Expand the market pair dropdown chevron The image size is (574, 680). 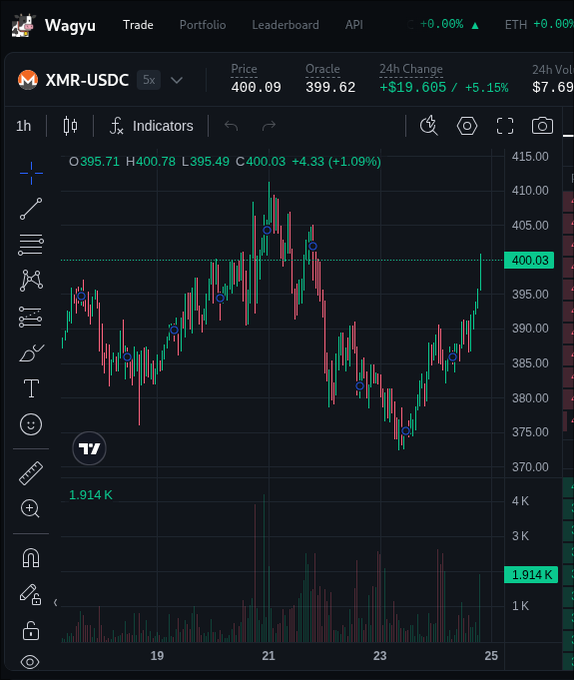[176, 80]
